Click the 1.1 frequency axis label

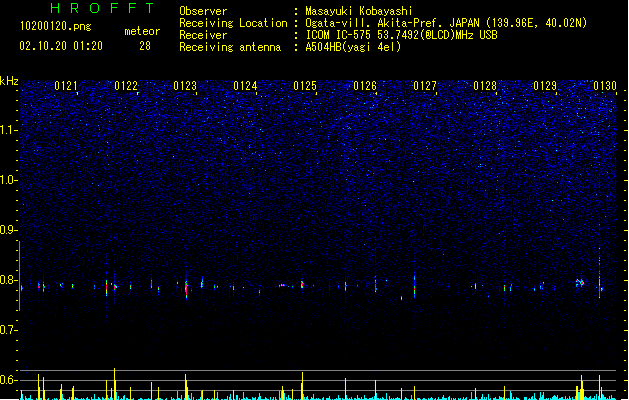[x=8, y=130]
